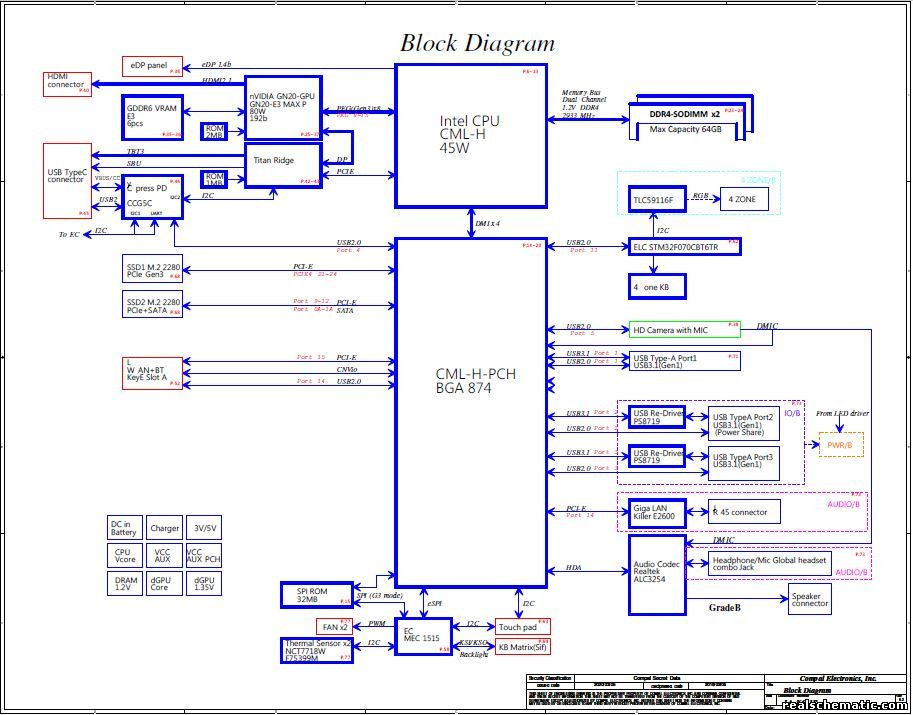Select the SPI ROM 32MB block
The width and height of the screenshot is (913, 715).
click(x=314, y=595)
